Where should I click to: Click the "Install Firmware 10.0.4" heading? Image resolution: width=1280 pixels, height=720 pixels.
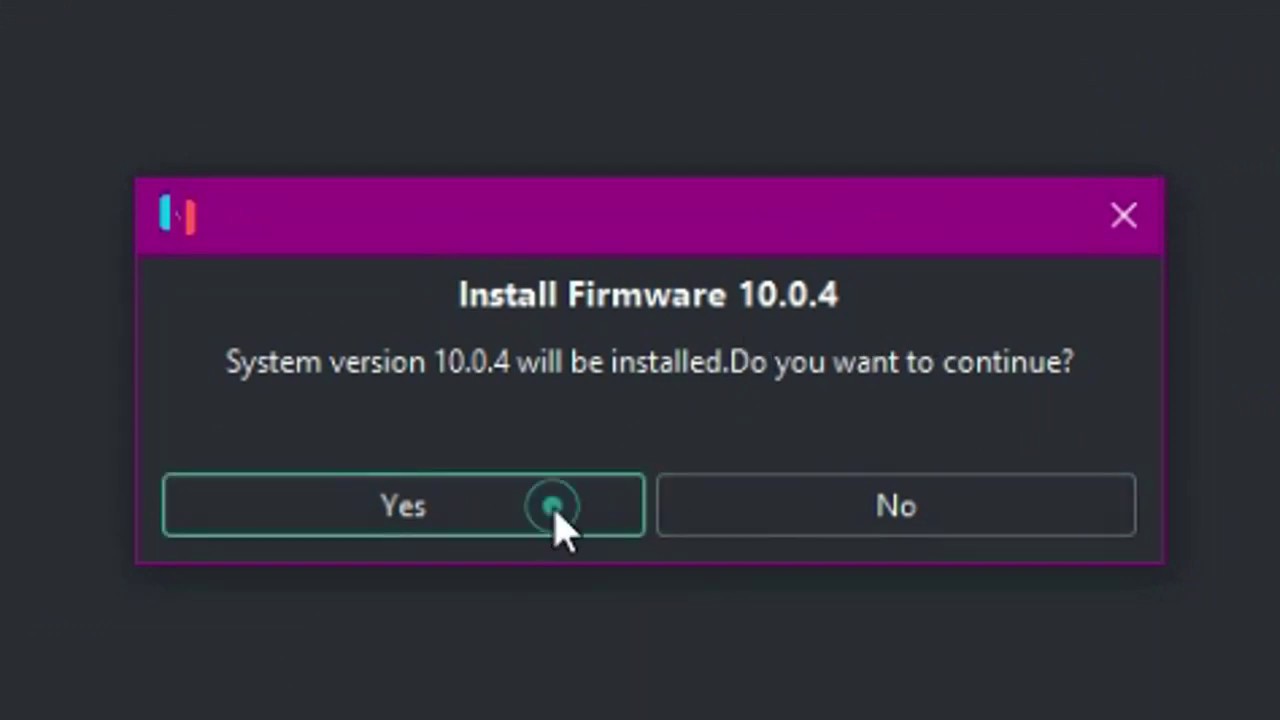click(648, 295)
